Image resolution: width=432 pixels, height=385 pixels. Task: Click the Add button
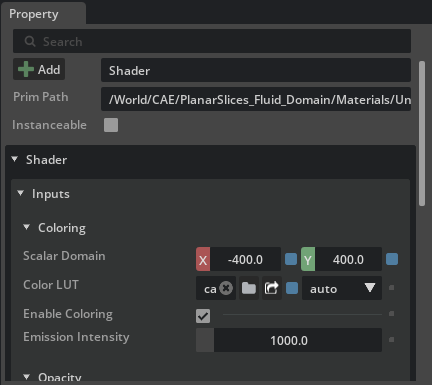click(x=39, y=69)
